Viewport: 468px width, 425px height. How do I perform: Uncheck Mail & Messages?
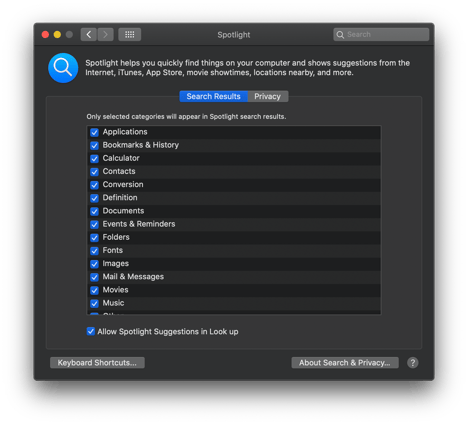point(94,277)
